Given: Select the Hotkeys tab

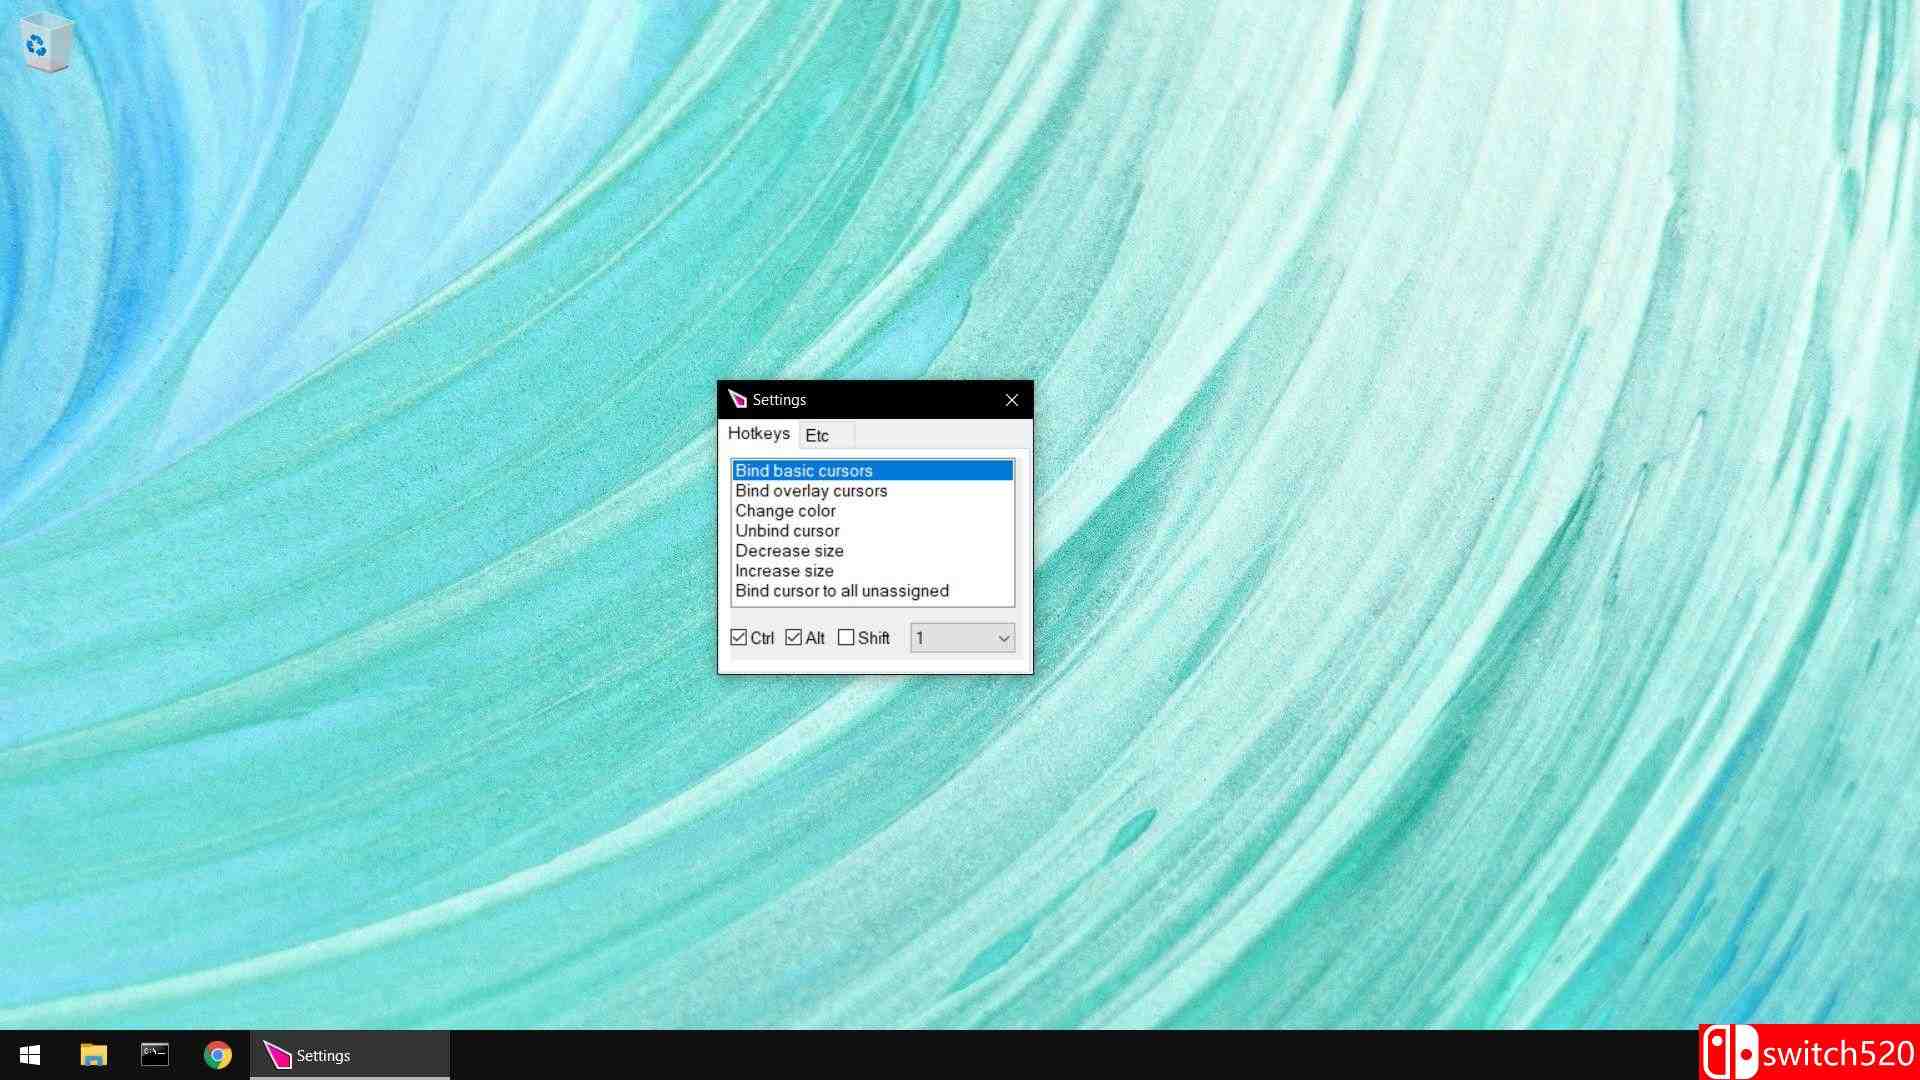Looking at the screenshot, I should click(x=758, y=434).
